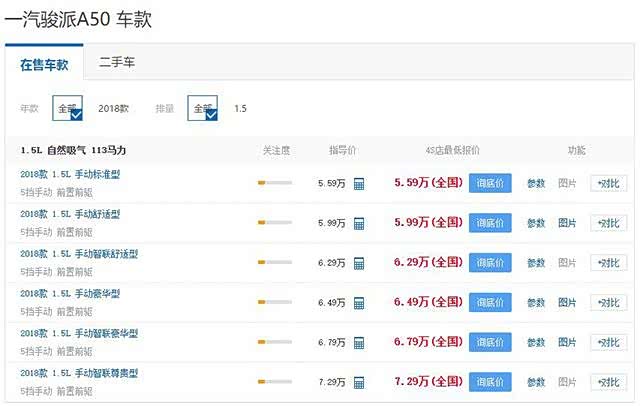The image size is (640, 406).
Task: Add 手动标准型 to comparison with +对比
Action: click(x=608, y=183)
